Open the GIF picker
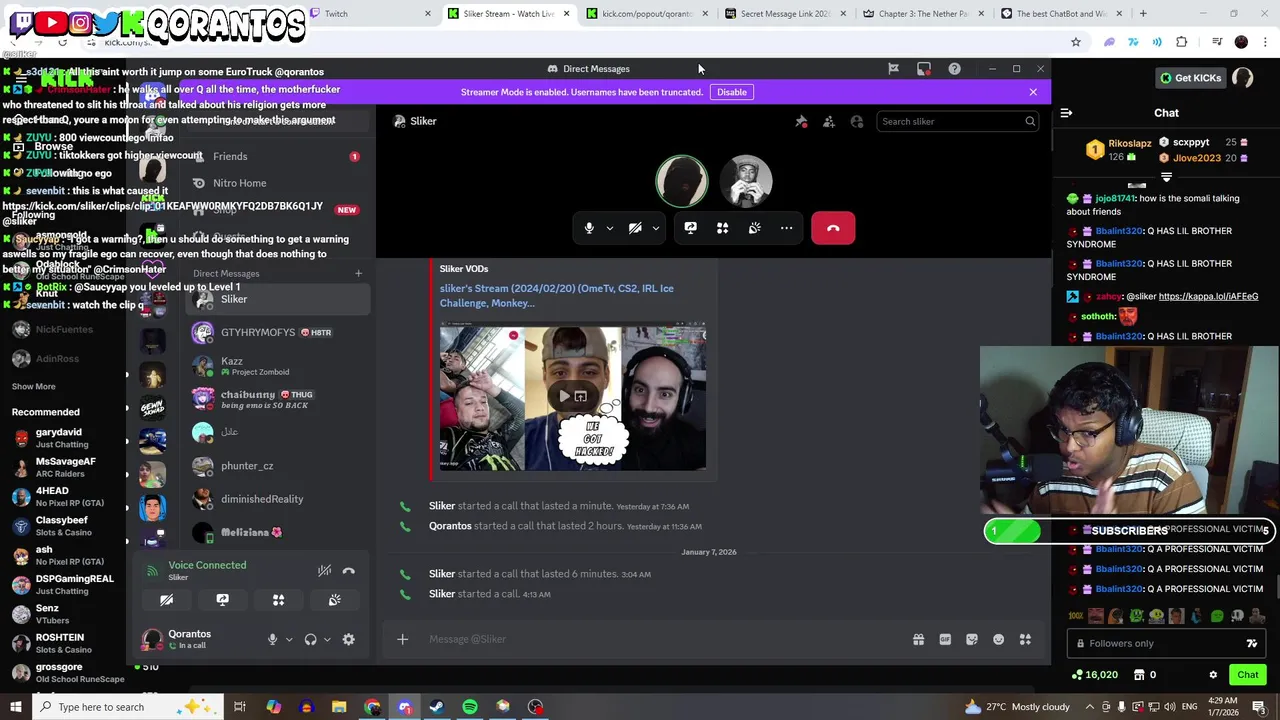 pos(945,639)
